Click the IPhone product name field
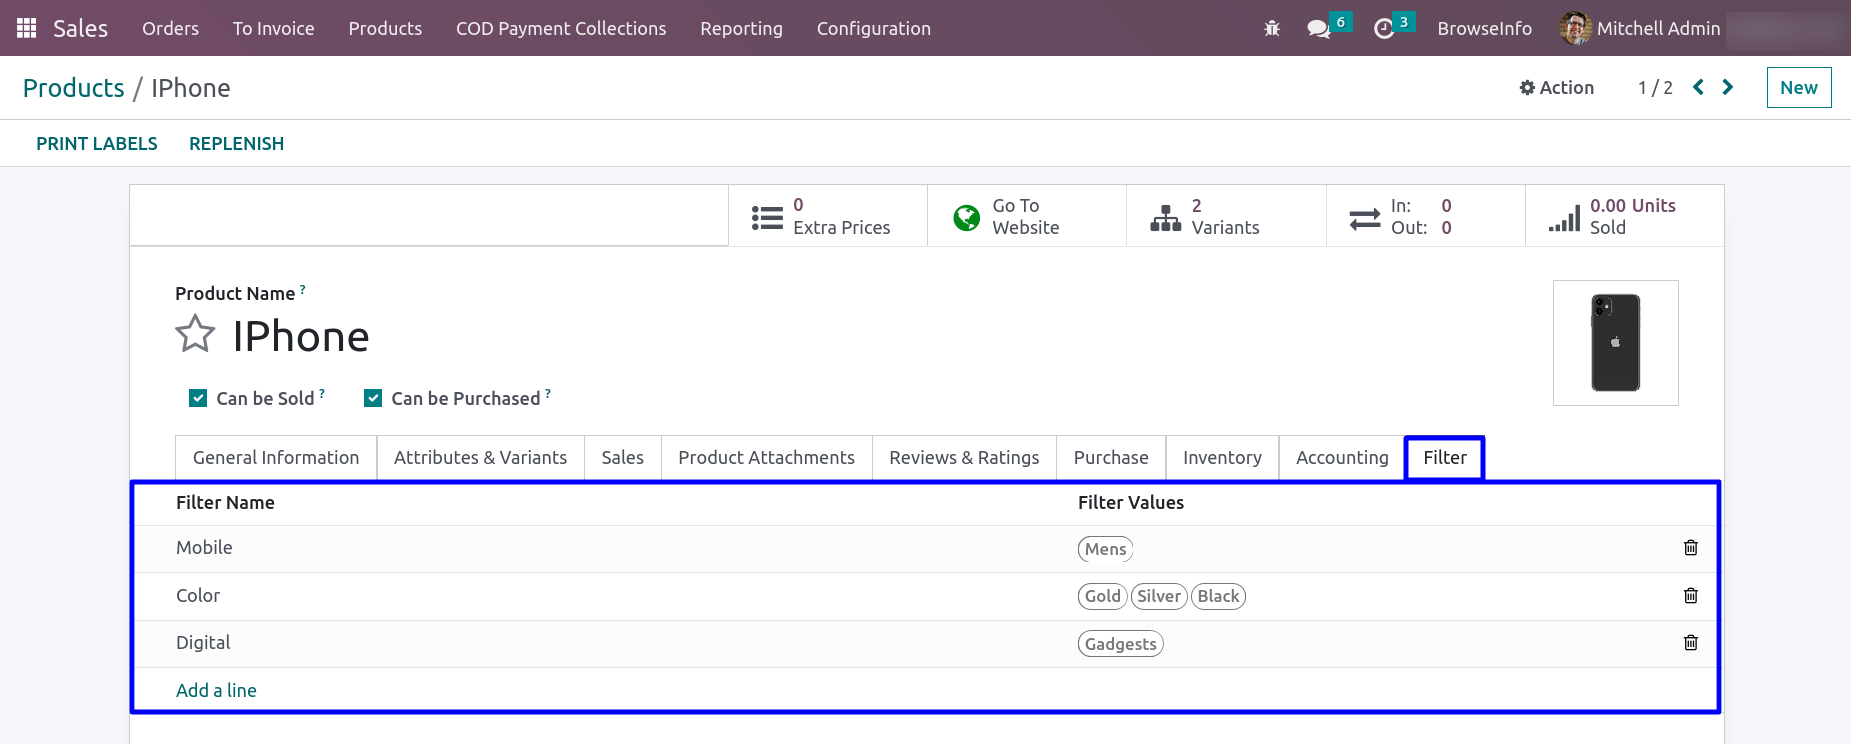The image size is (1851, 744). click(x=301, y=336)
